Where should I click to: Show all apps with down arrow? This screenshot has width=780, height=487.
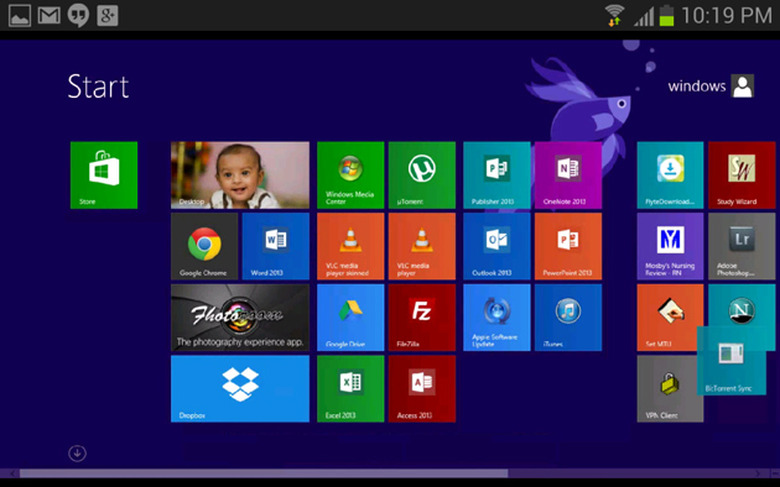[77, 453]
